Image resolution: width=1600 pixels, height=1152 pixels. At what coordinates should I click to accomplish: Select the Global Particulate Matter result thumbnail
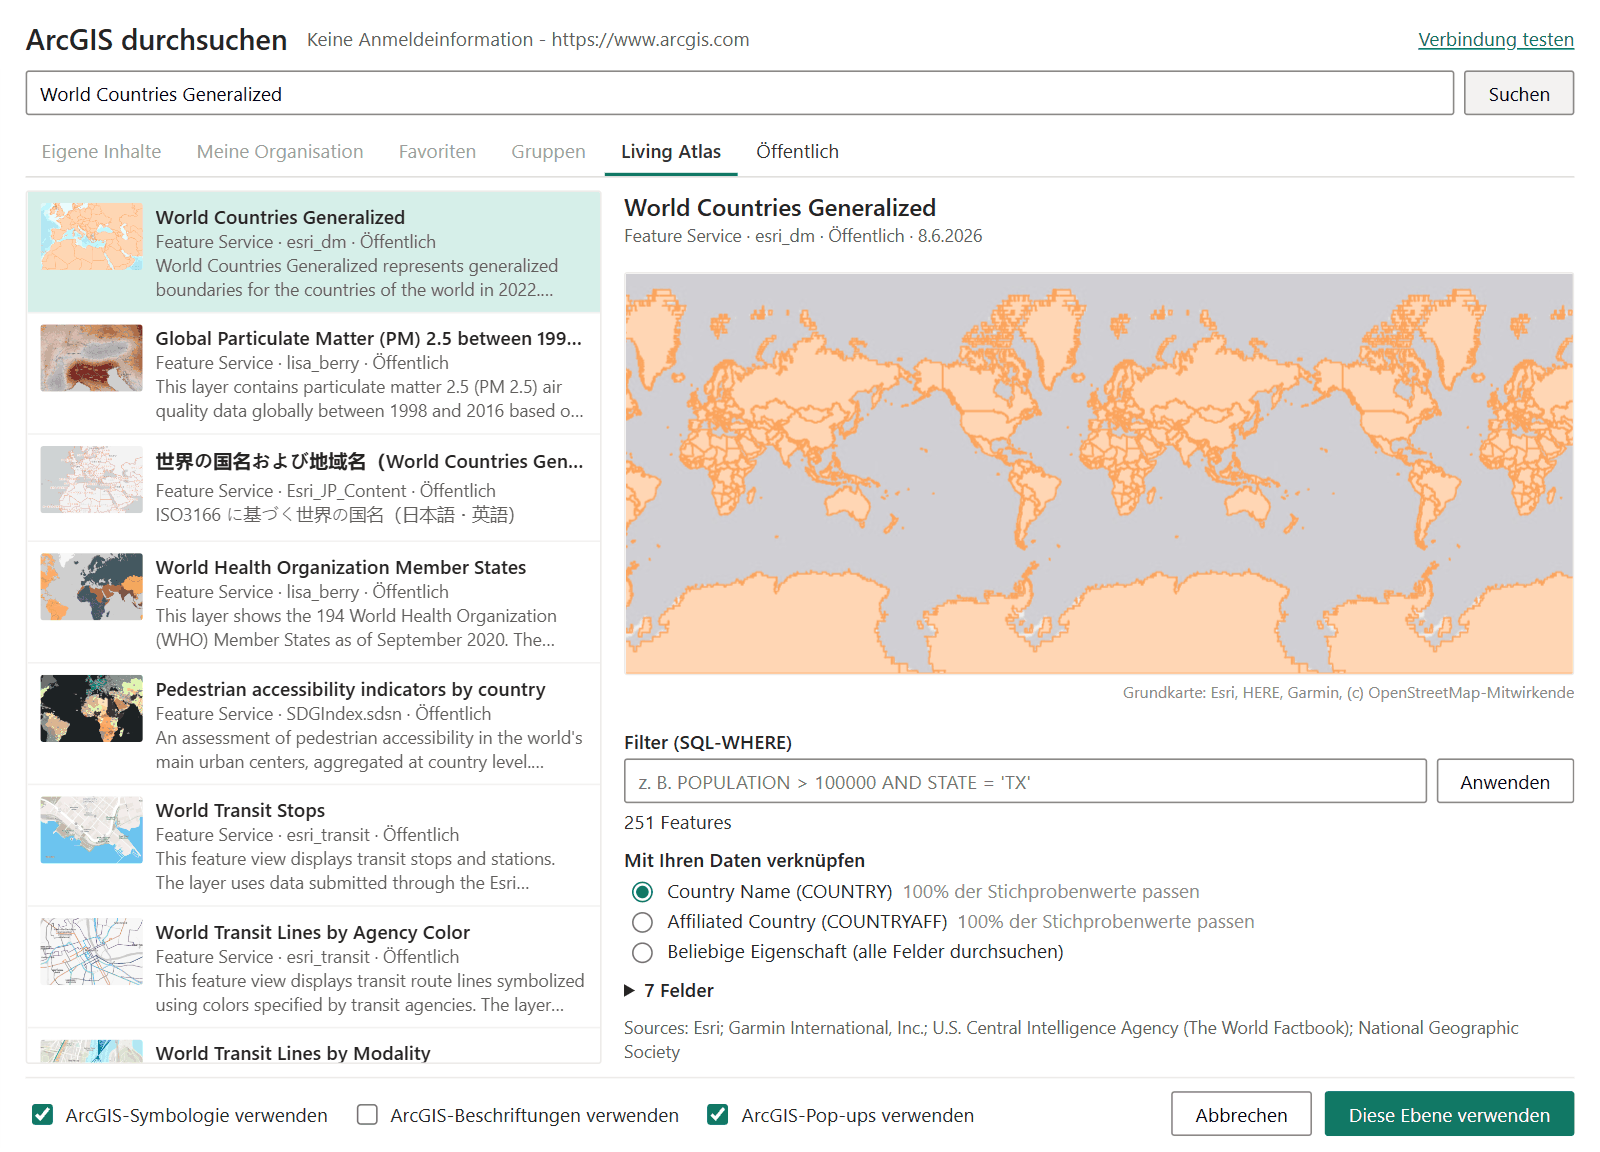point(92,358)
